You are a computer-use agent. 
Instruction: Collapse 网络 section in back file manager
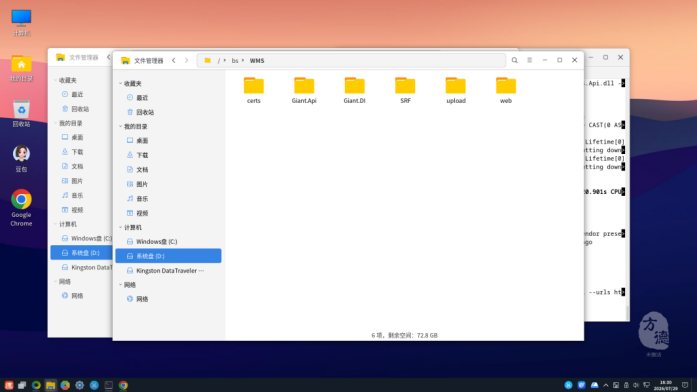point(56,281)
